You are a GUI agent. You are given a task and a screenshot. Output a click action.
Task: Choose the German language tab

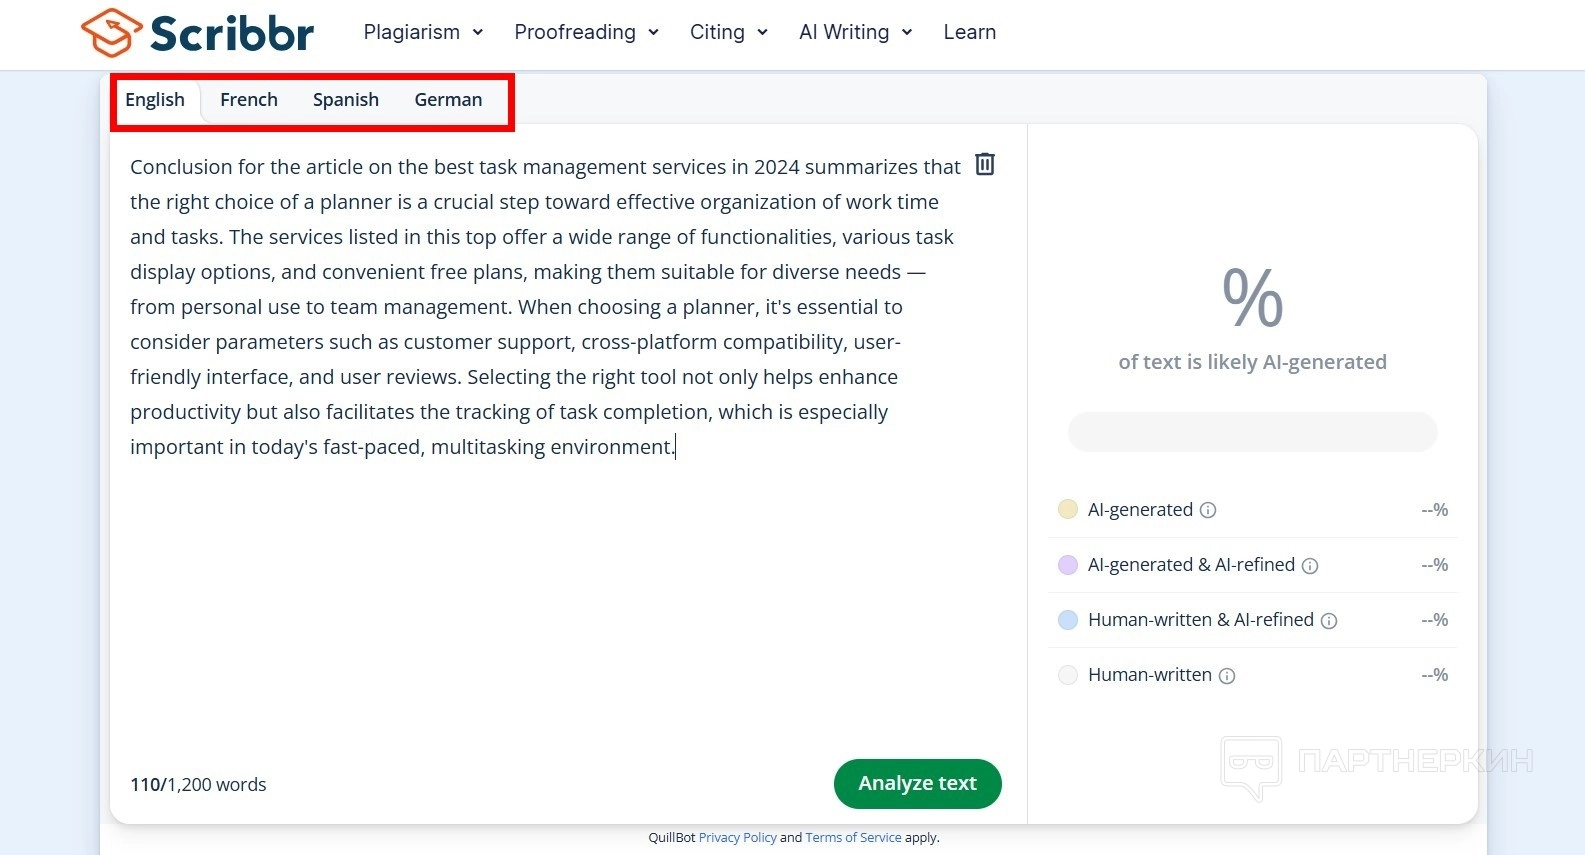coord(448,100)
